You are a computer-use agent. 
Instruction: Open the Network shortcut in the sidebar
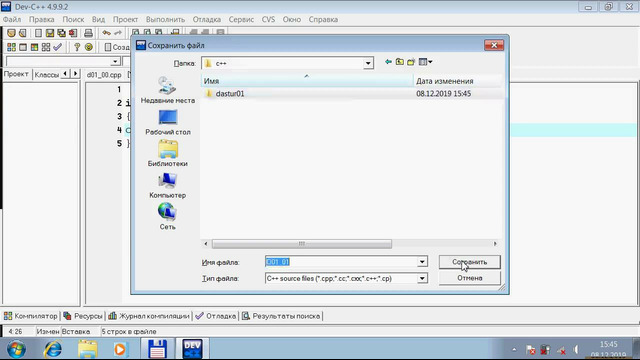[x=167, y=217]
